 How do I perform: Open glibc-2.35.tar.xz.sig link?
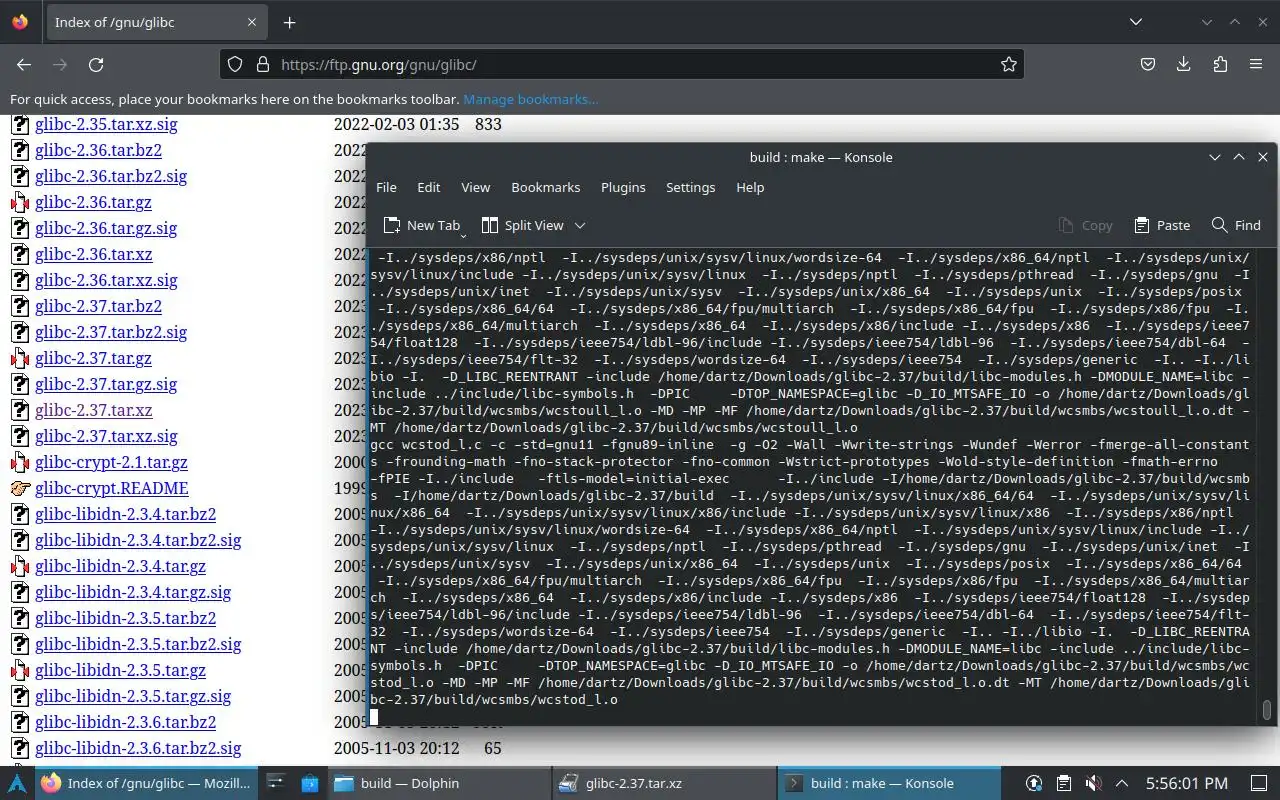tap(106, 124)
